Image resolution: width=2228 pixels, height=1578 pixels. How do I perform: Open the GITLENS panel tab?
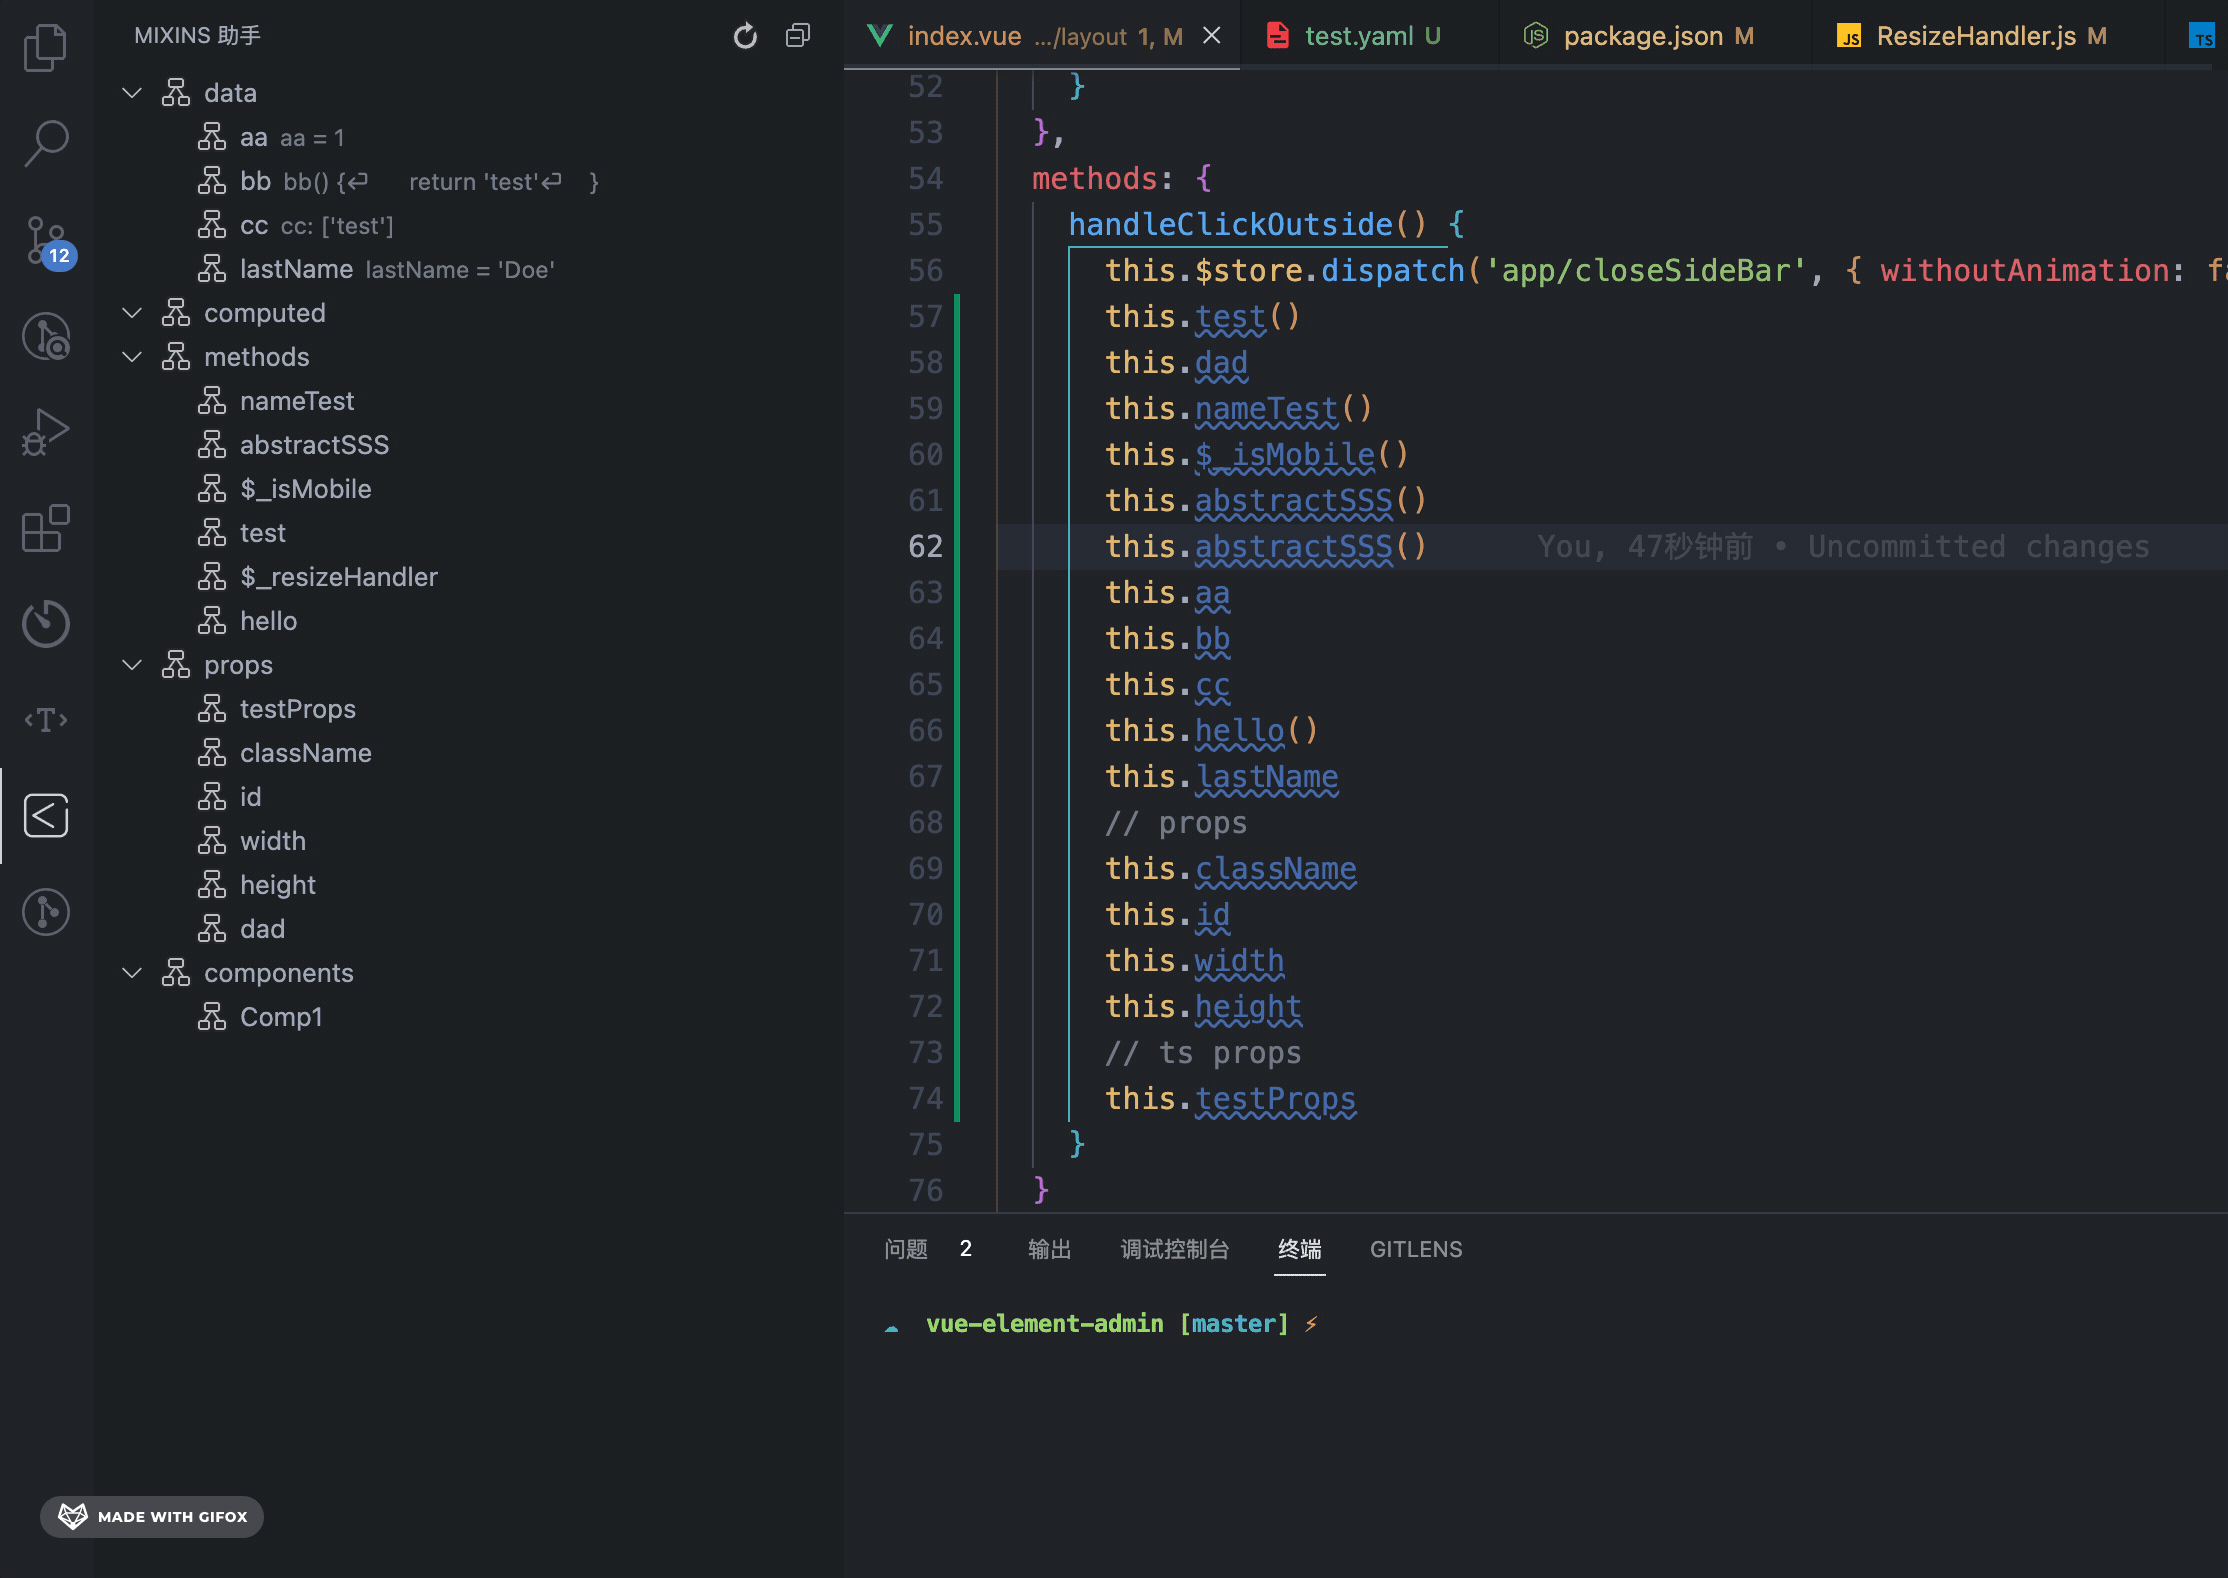1415,1249
